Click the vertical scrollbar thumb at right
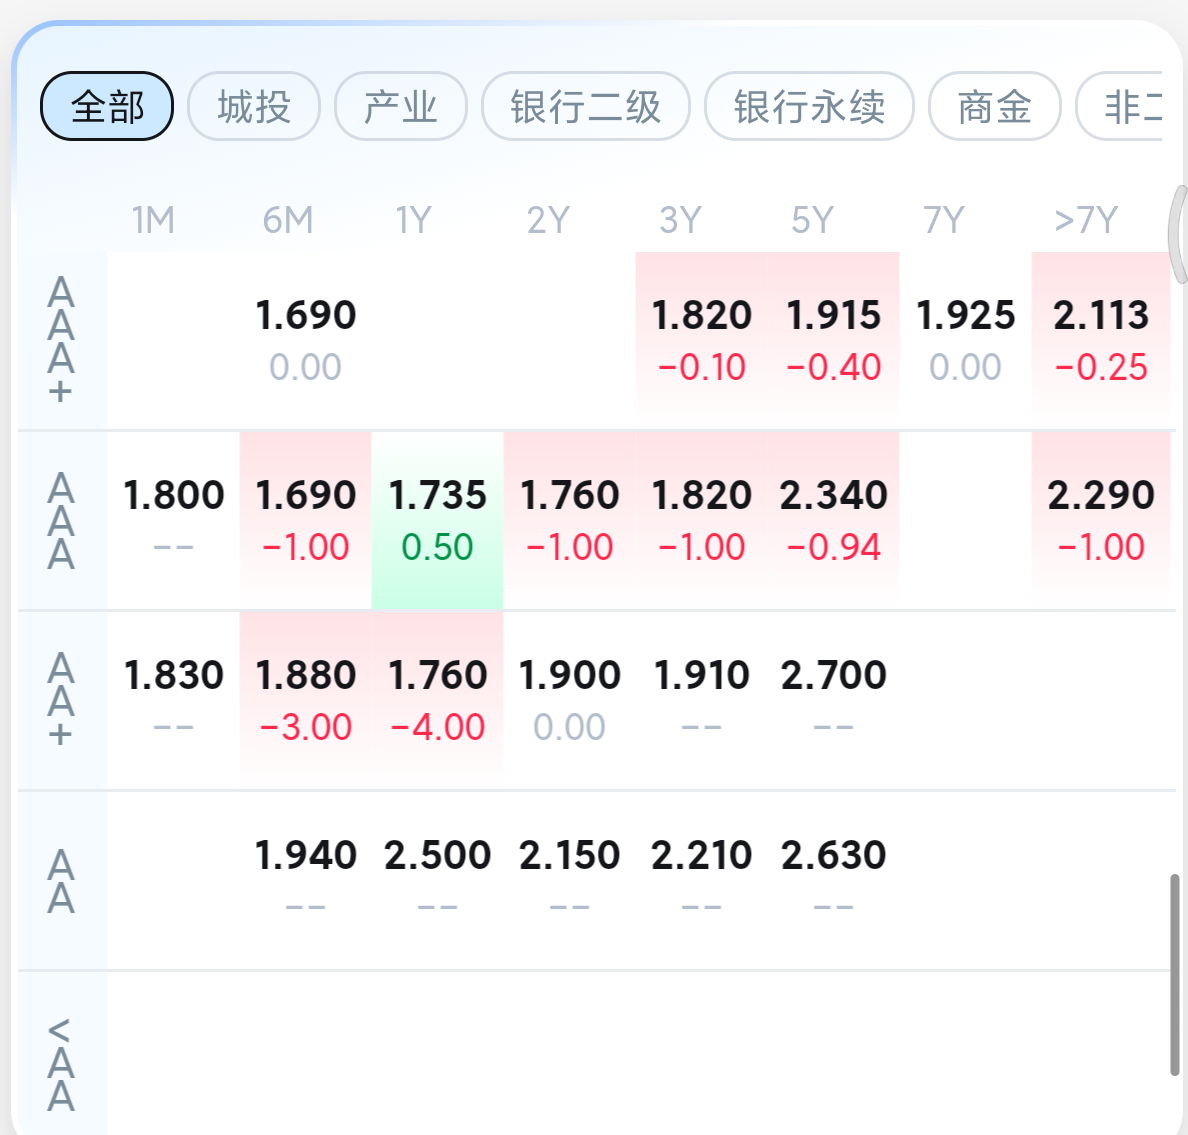1188x1135 pixels. 1175,975
